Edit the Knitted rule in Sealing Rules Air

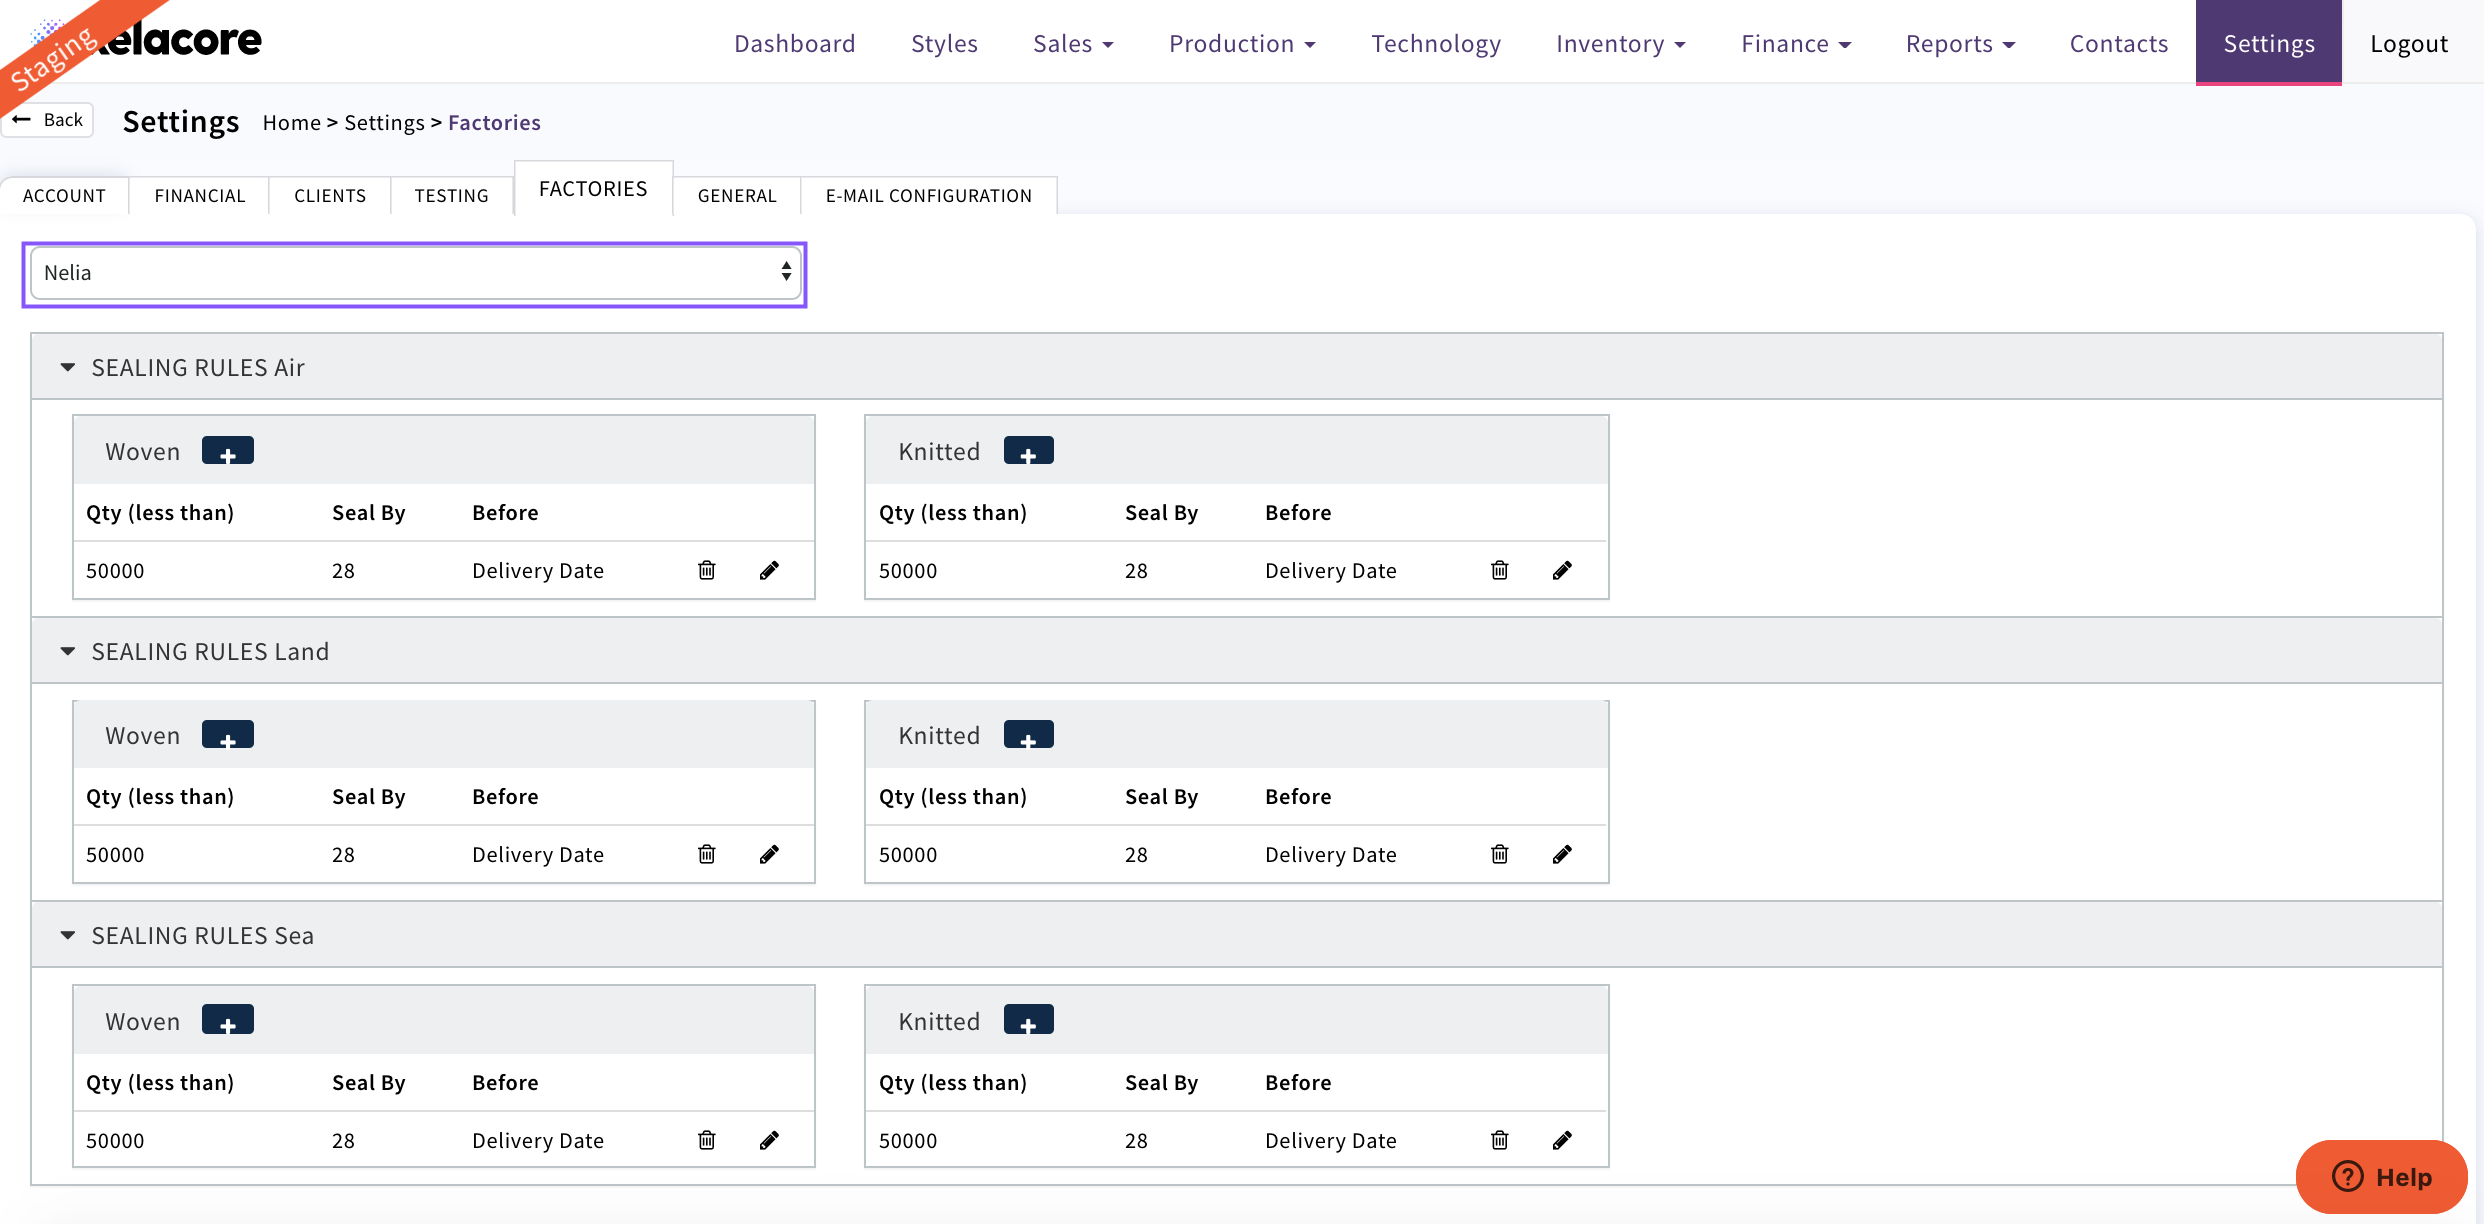pyautogui.click(x=1562, y=570)
